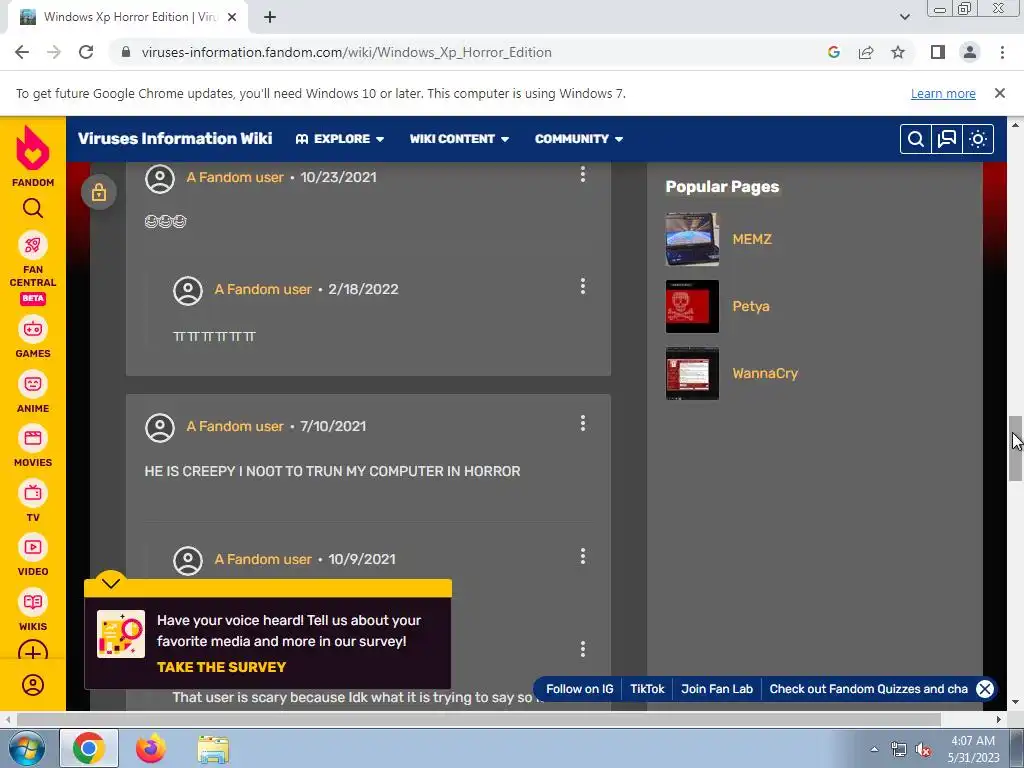Open options menu for 2/18/2022 reply
The height and width of the screenshot is (768, 1024).
tap(583, 286)
